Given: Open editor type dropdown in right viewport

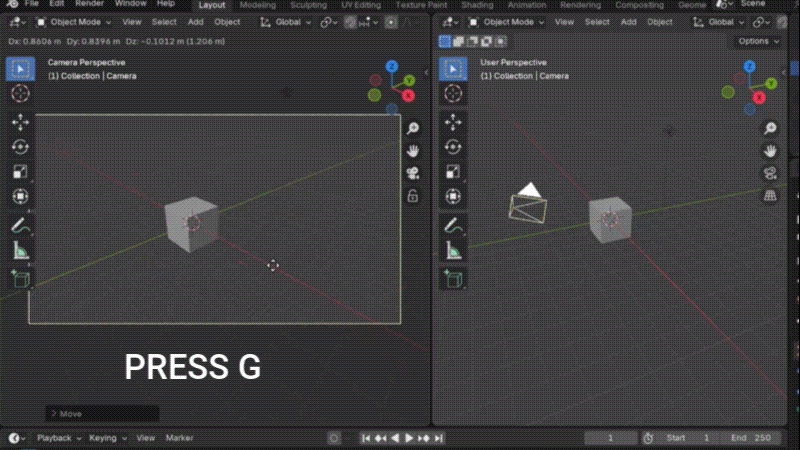Looking at the screenshot, I should coord(449,22).
